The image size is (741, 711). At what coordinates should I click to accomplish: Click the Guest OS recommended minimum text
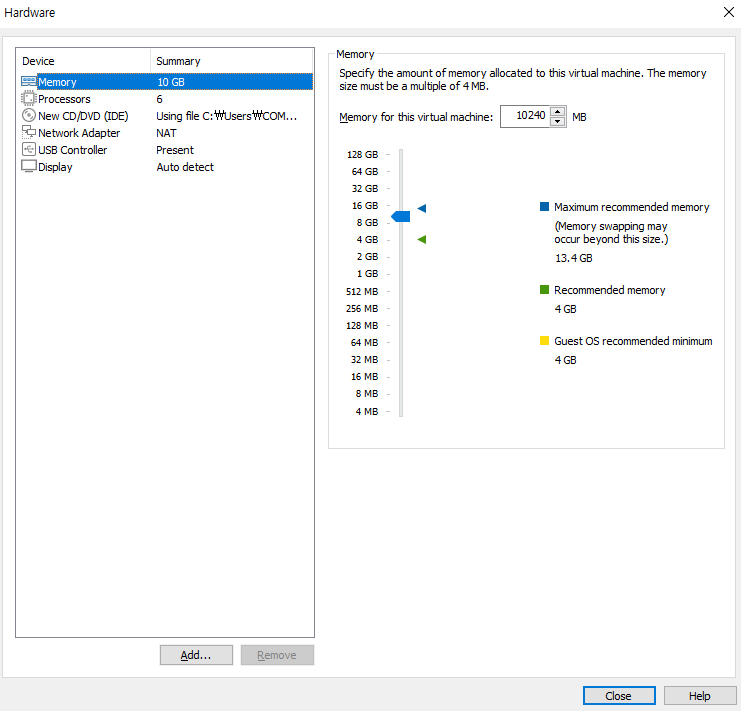click(633, 341)
